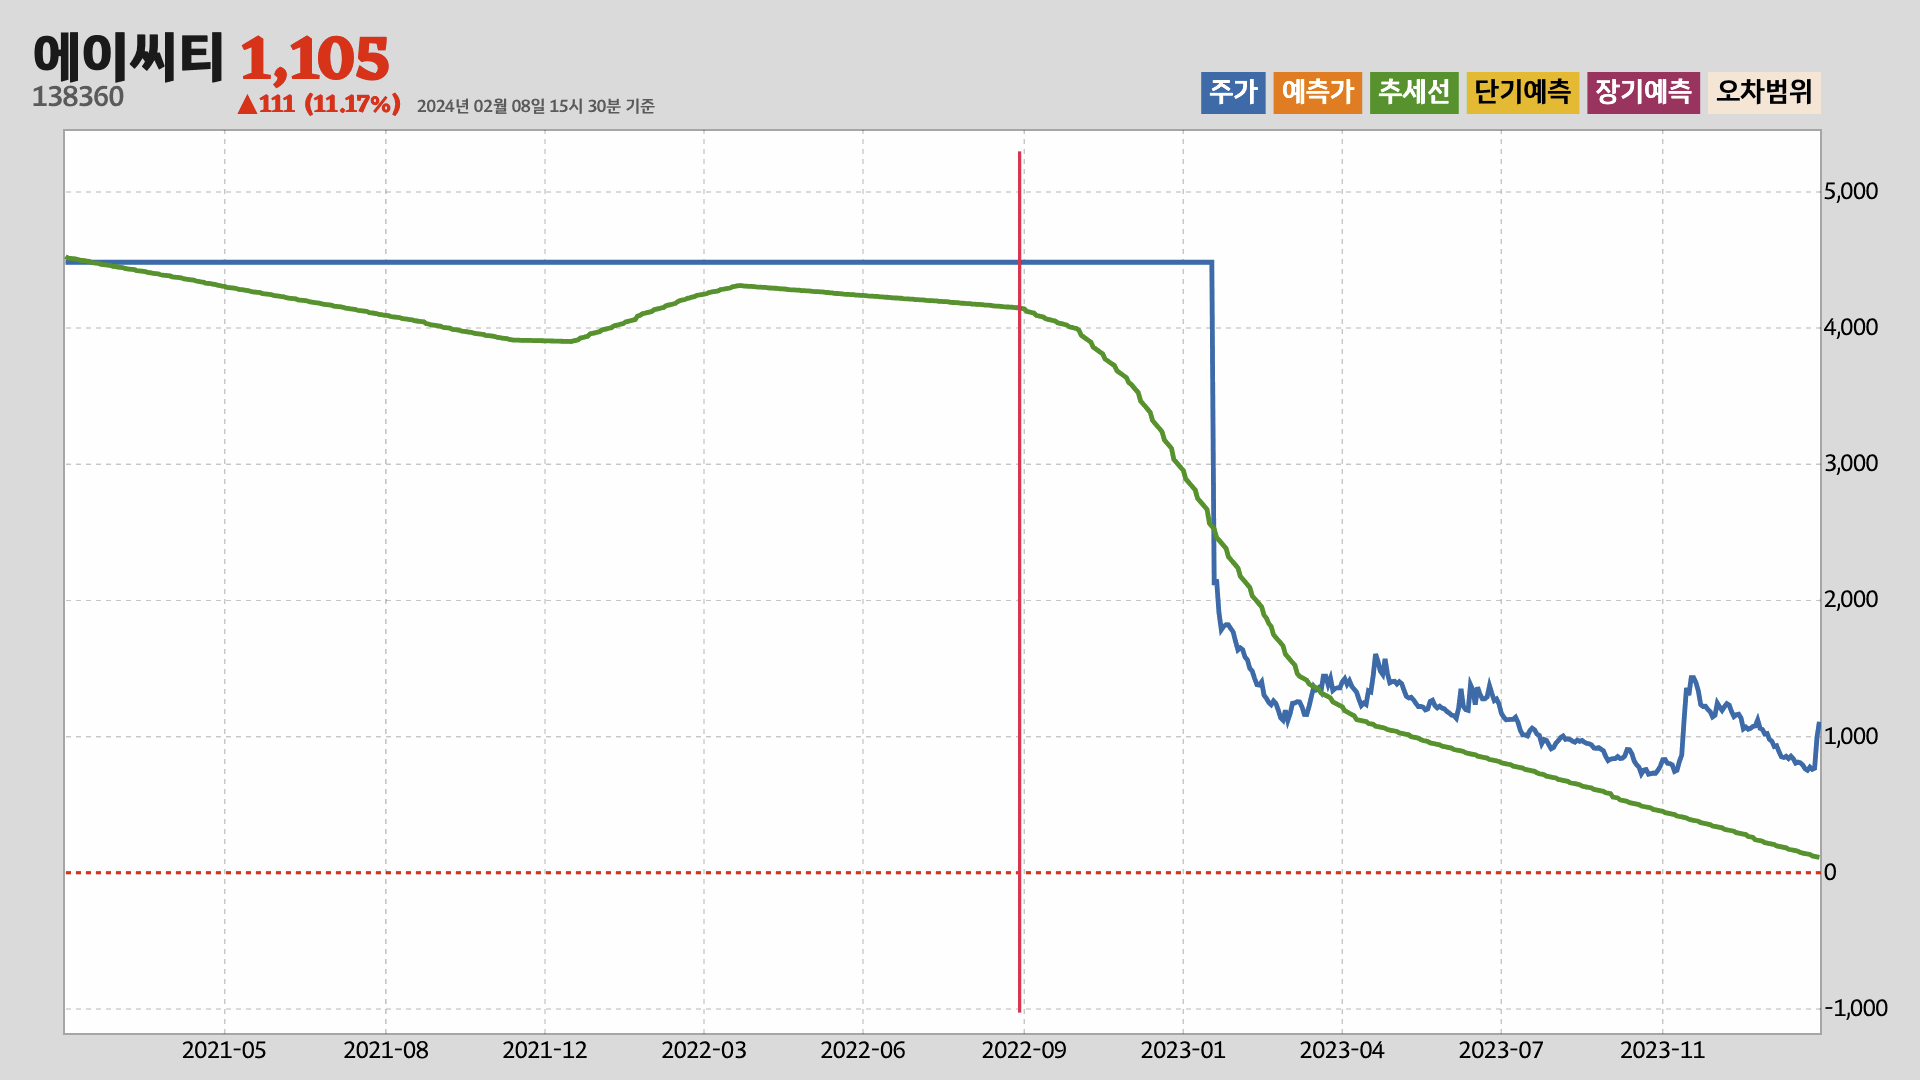The width and height of the screenshot is (1920, 1080).
Task: Toggle the orange 예측가 legend item
Action: tap(1317, 92)
